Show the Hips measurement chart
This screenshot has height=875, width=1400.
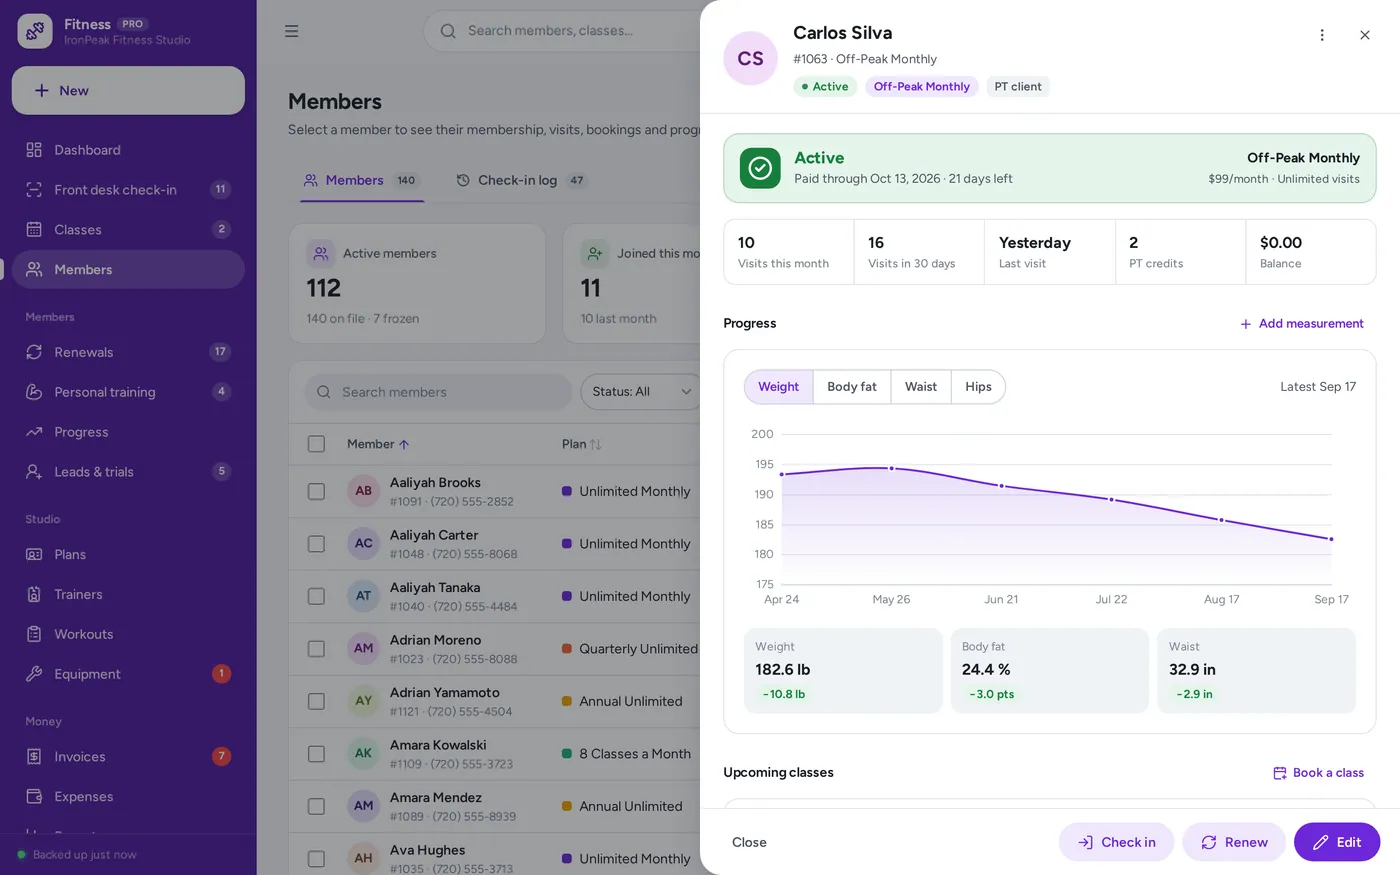click(978, 387)
